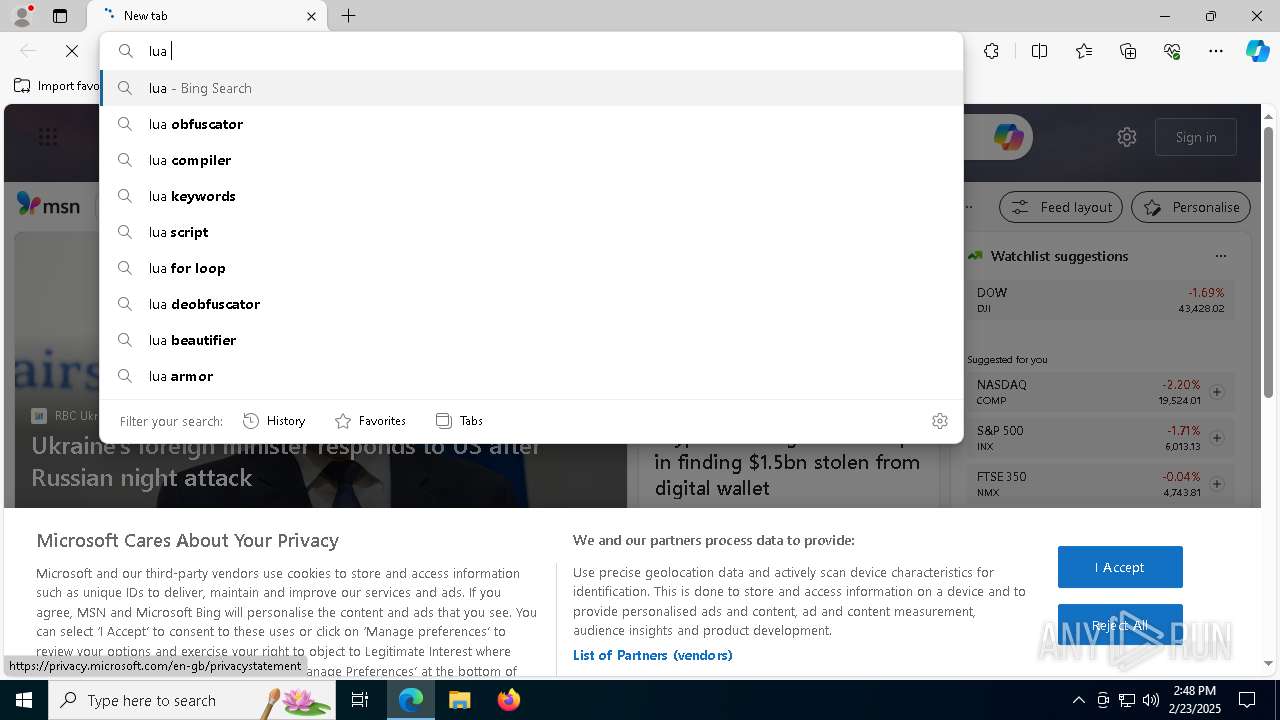This screenshot has width=1280, height=720.
Task: Open Firefox taskbar icon
Action: tap(508, 700)
